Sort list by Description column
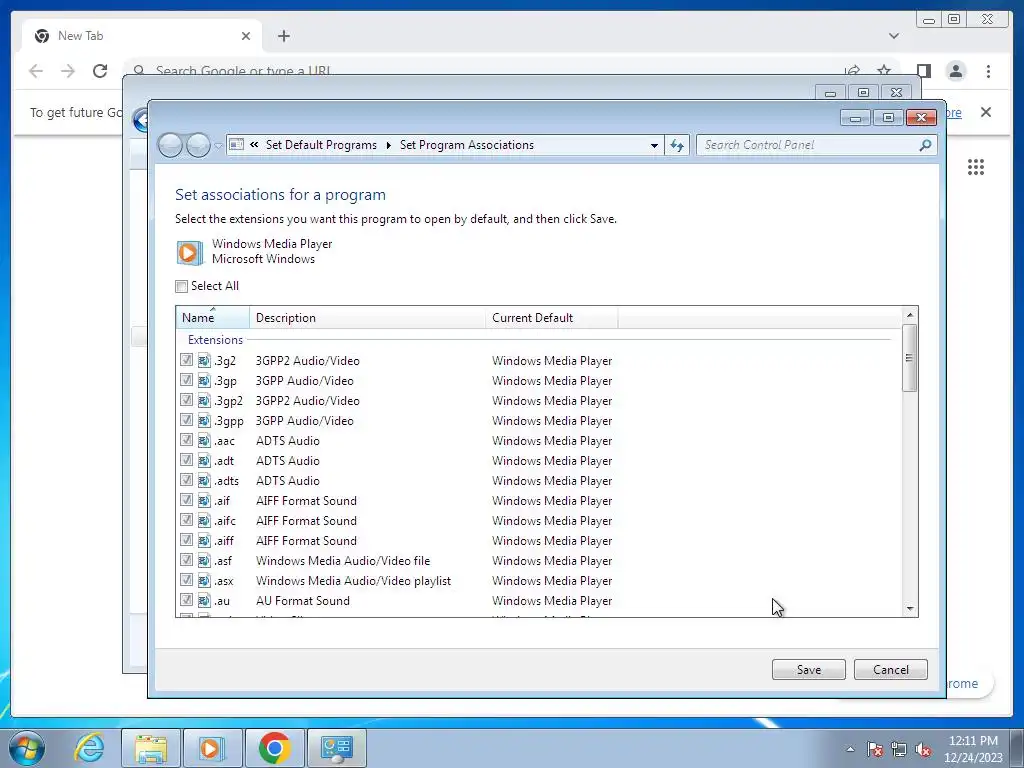The width and height of the screenshot is (1024, 768). pyautogui.click(x=367, y=317)
